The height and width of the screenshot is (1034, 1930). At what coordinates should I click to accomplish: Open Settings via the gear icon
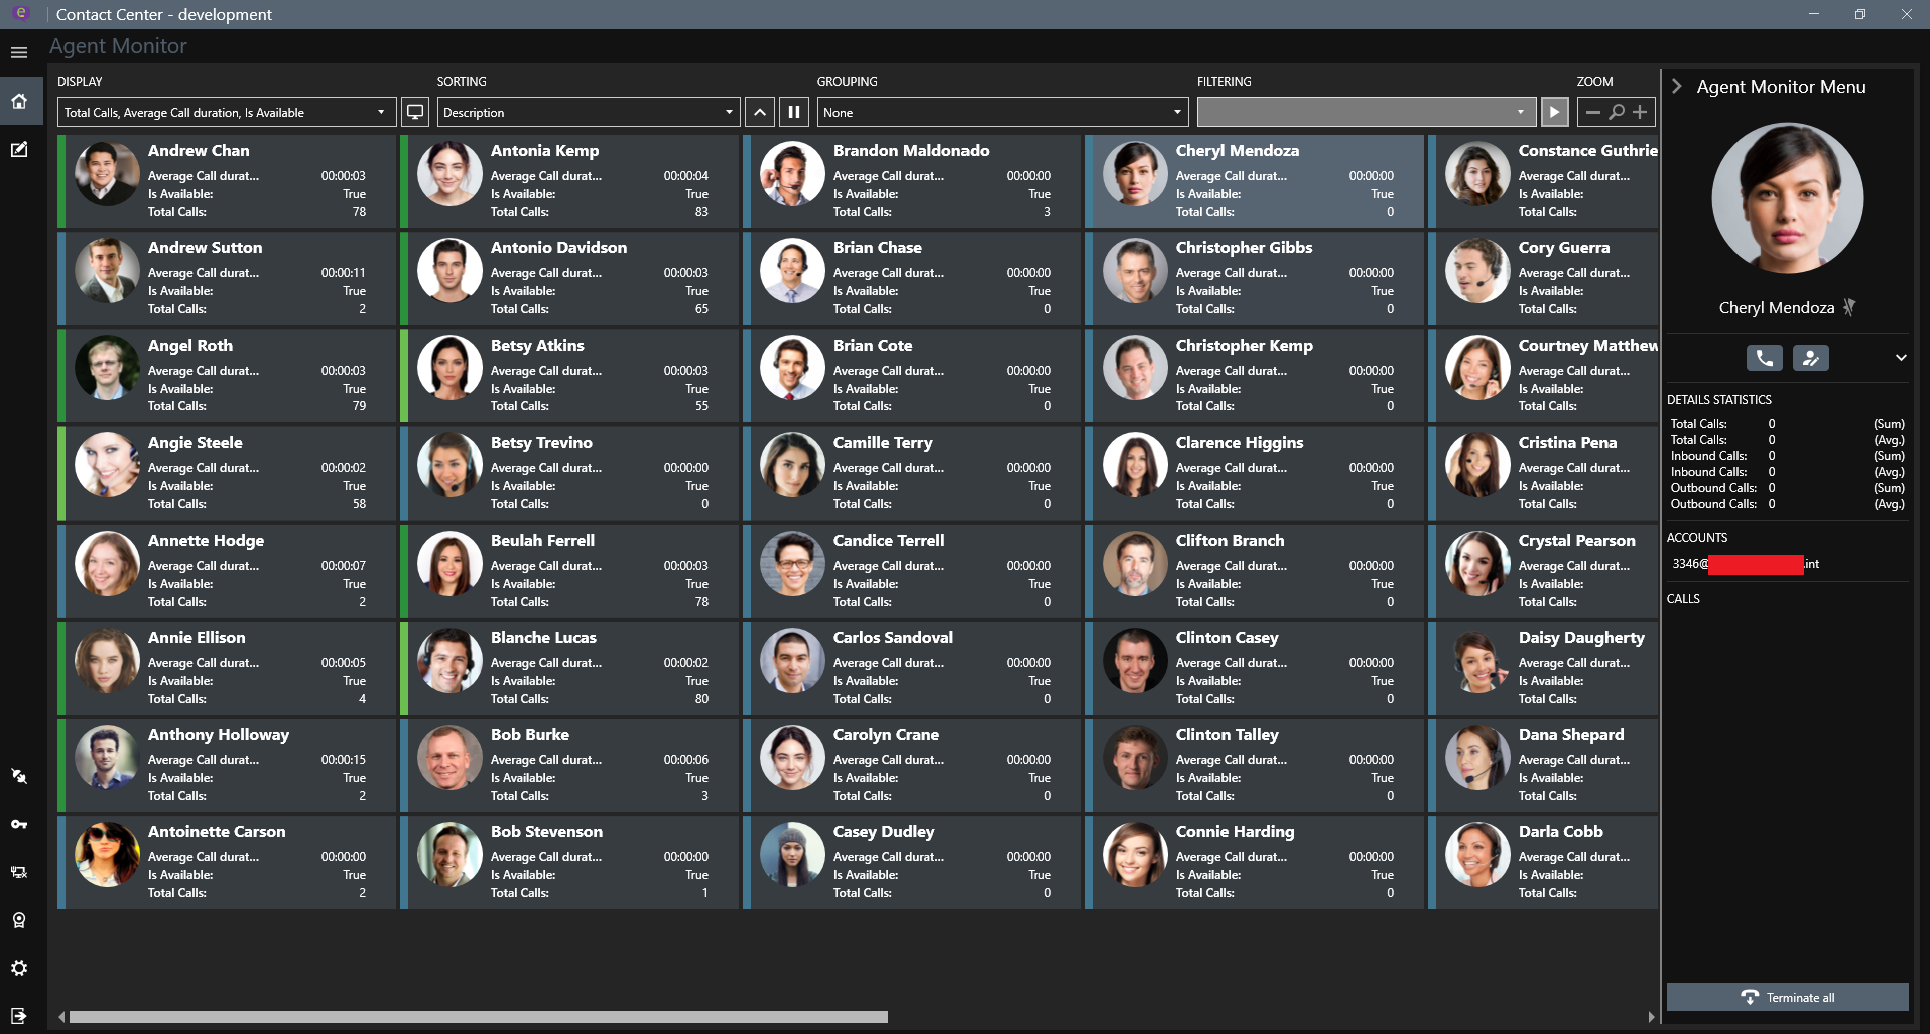click(19, 968)
